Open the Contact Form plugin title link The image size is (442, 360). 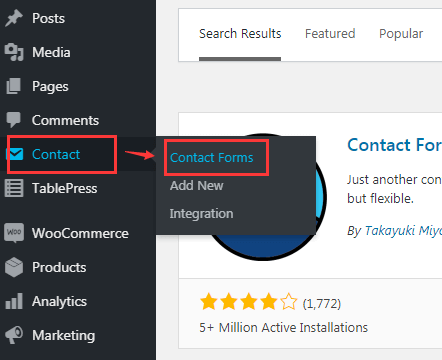395,145
